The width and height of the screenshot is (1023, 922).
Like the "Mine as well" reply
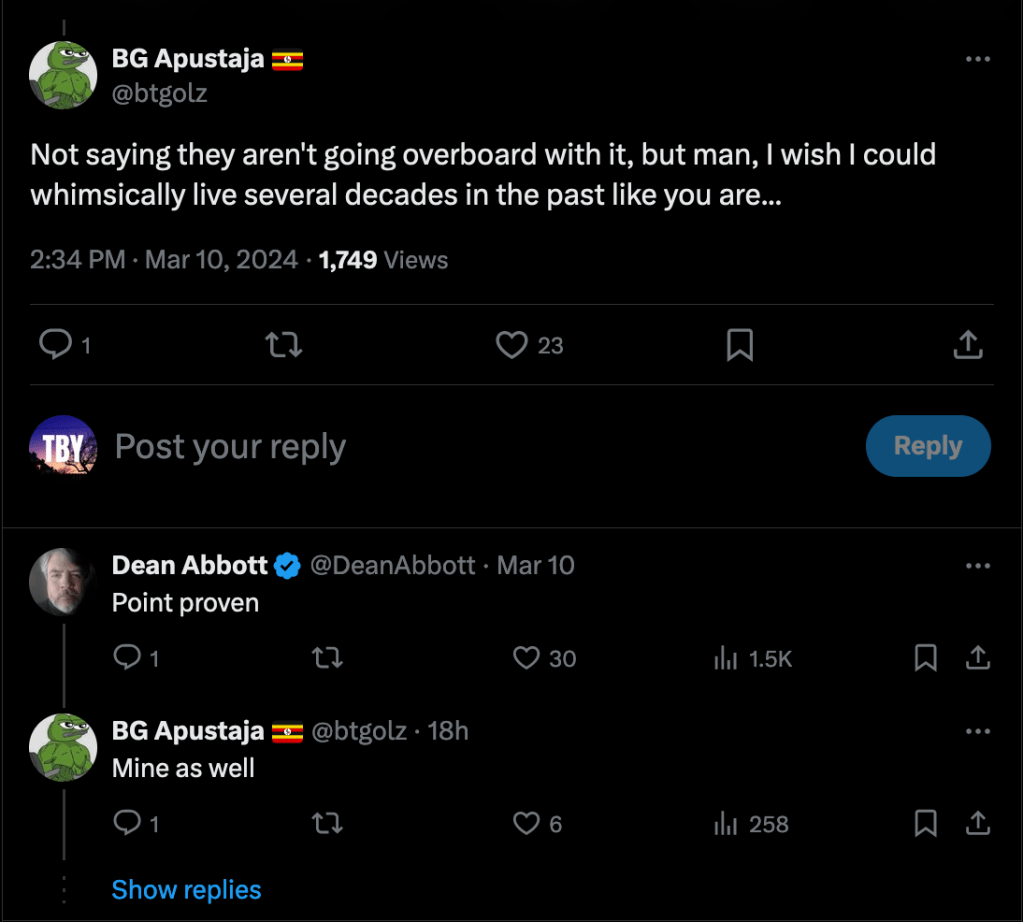click(x=526, y=824)
